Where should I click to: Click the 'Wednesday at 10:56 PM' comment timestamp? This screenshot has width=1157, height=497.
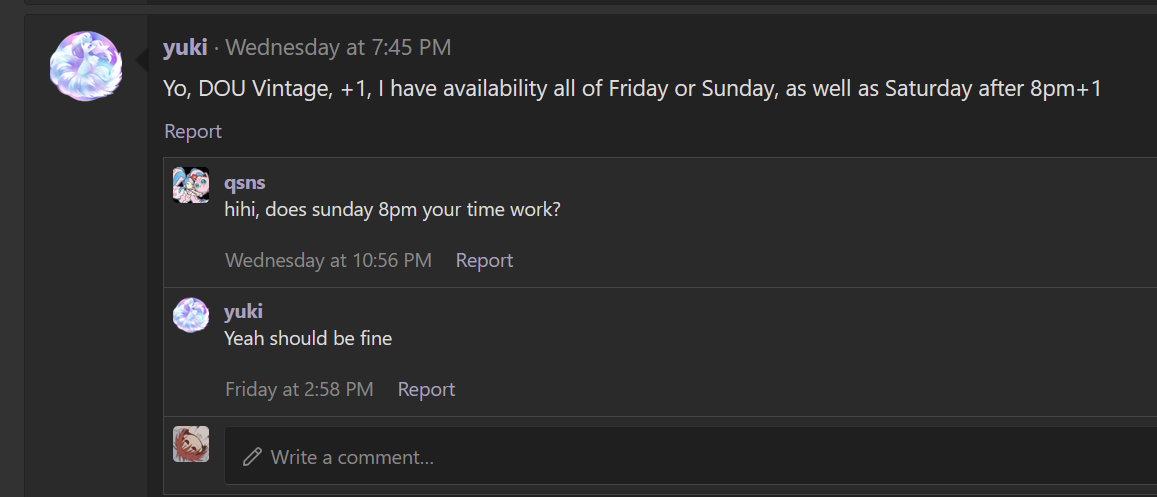point(328,260)
